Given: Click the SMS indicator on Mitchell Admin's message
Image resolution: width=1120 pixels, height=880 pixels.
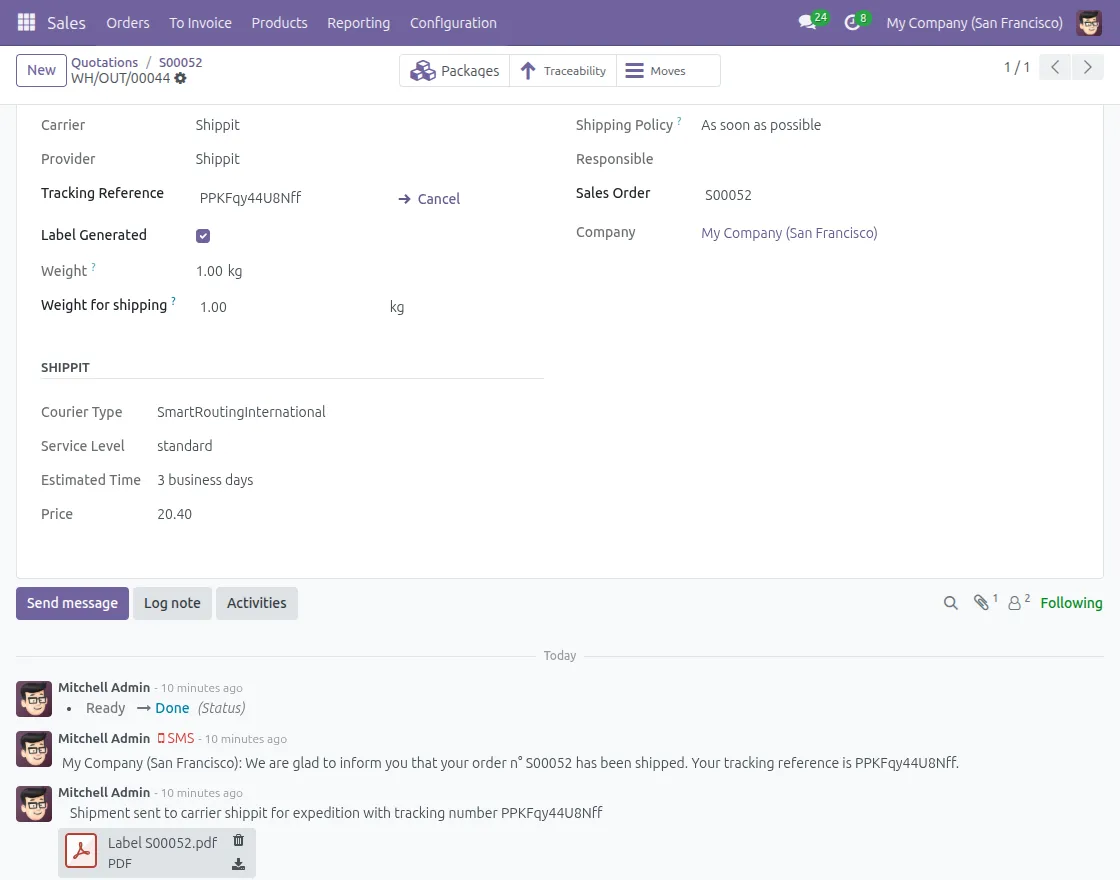Looking at the screenshot, I should pos(176,738).
